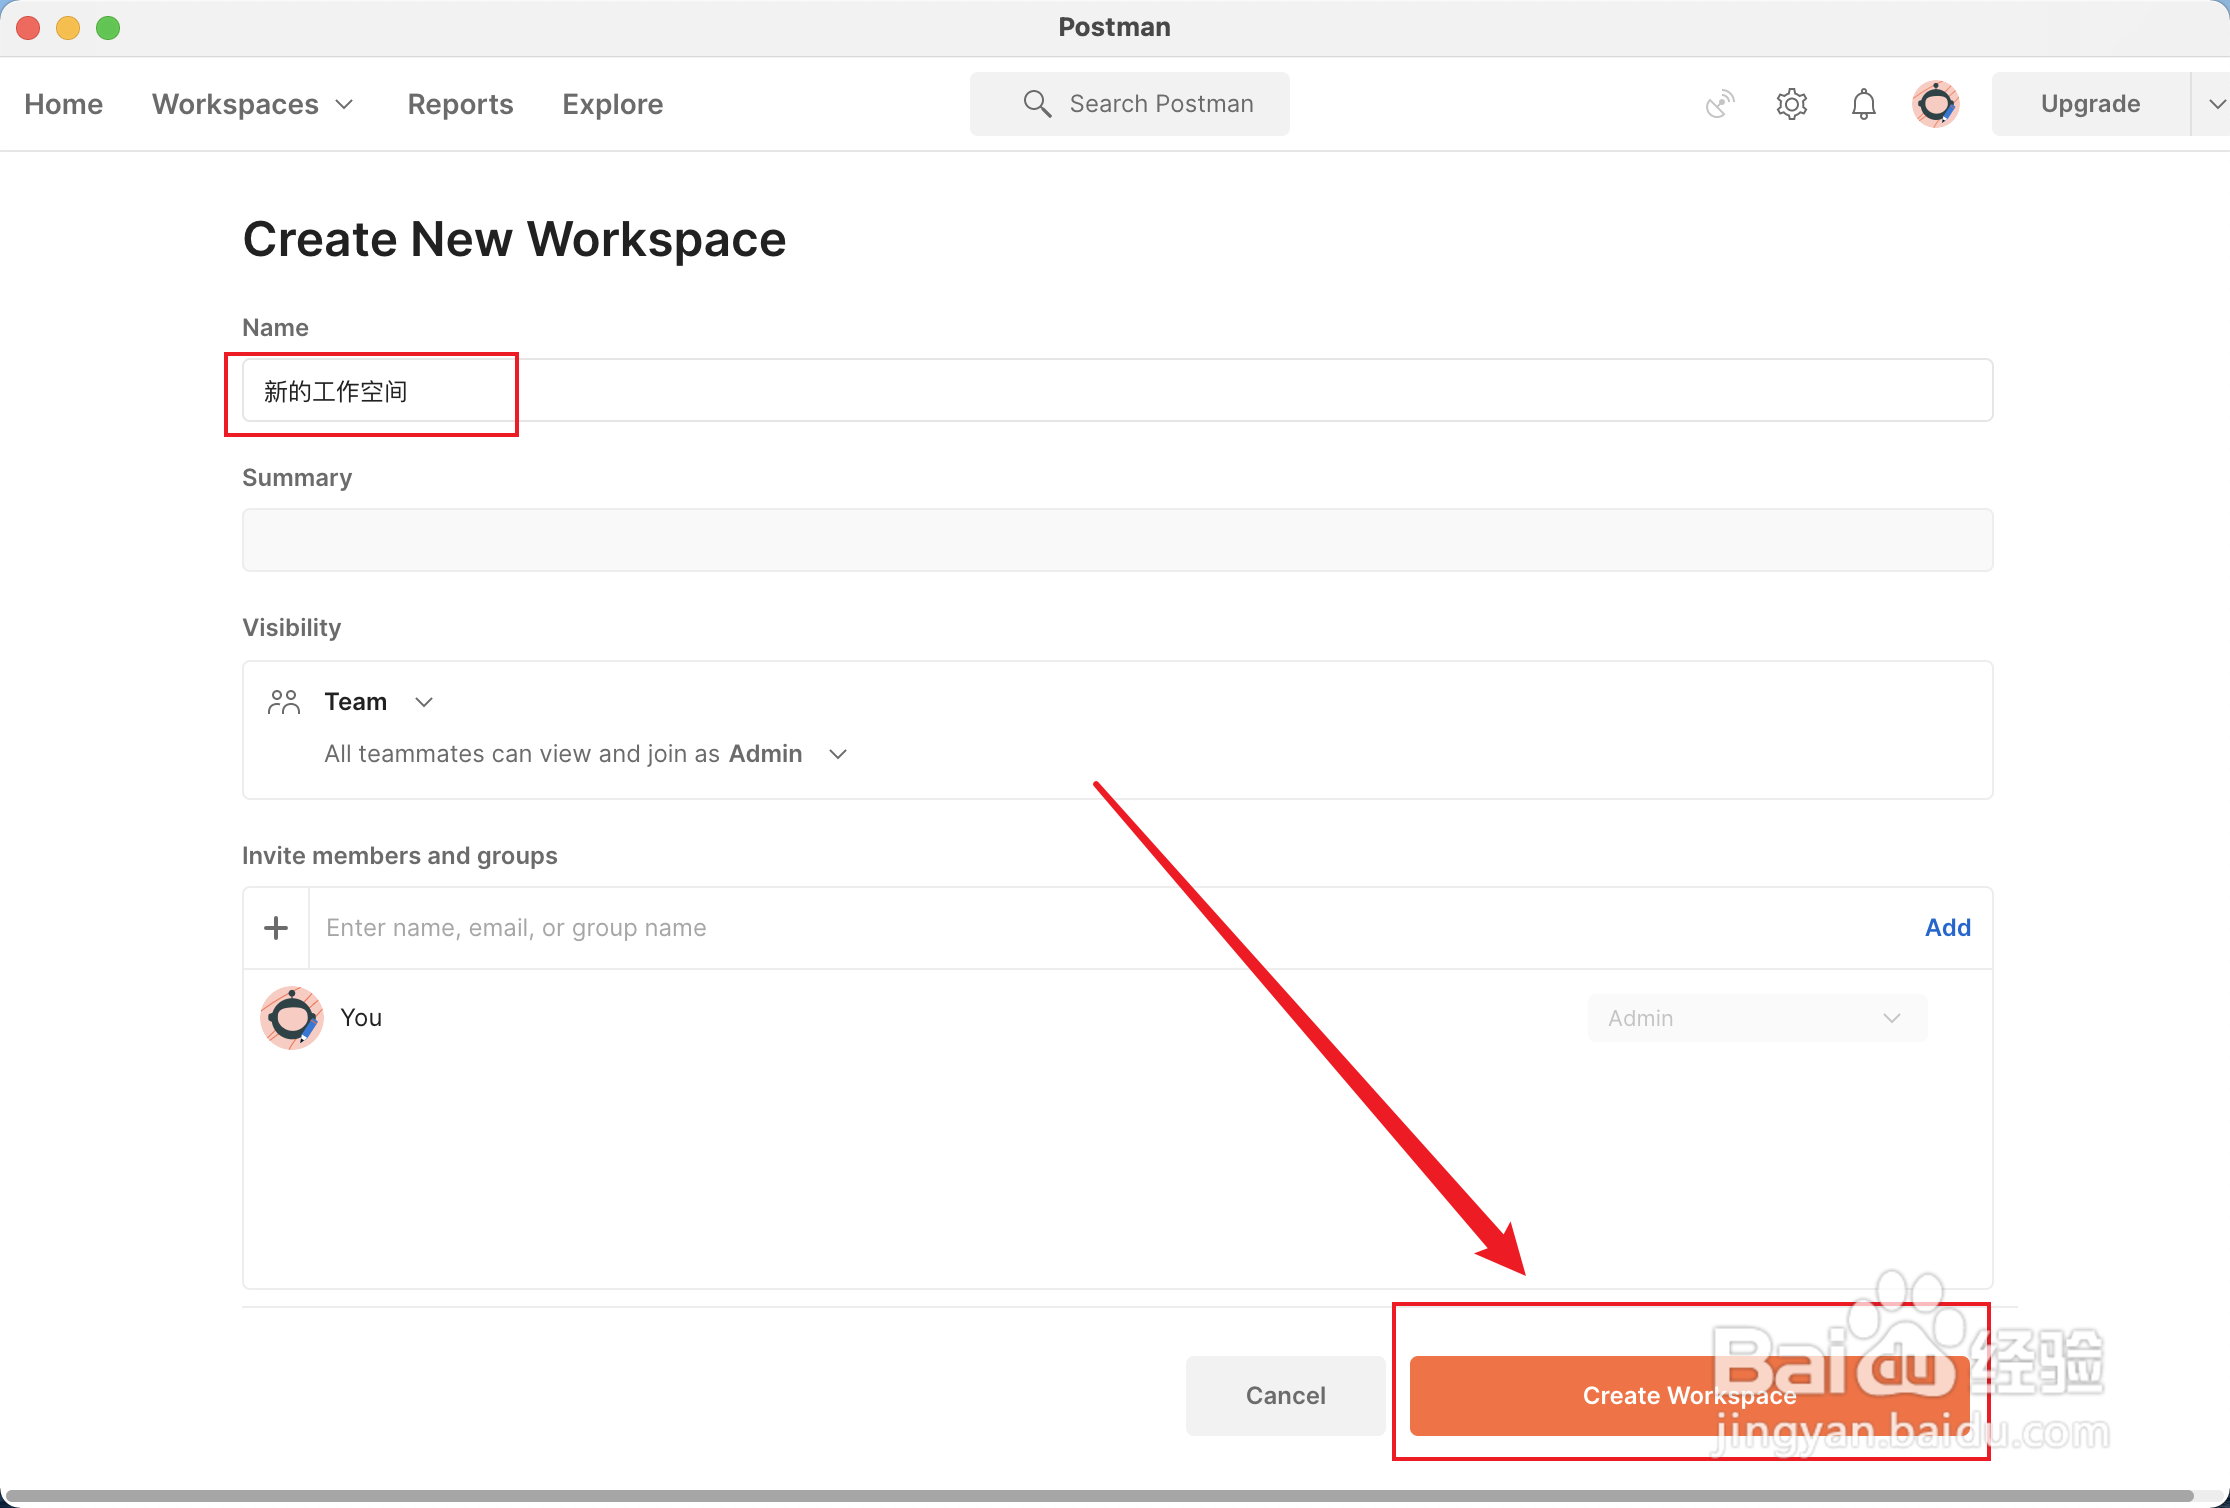Image resolution: width=2230 pixels, height=1508 pixels.
Task: Click the Add link in invite field
Action: [1947, 928]
